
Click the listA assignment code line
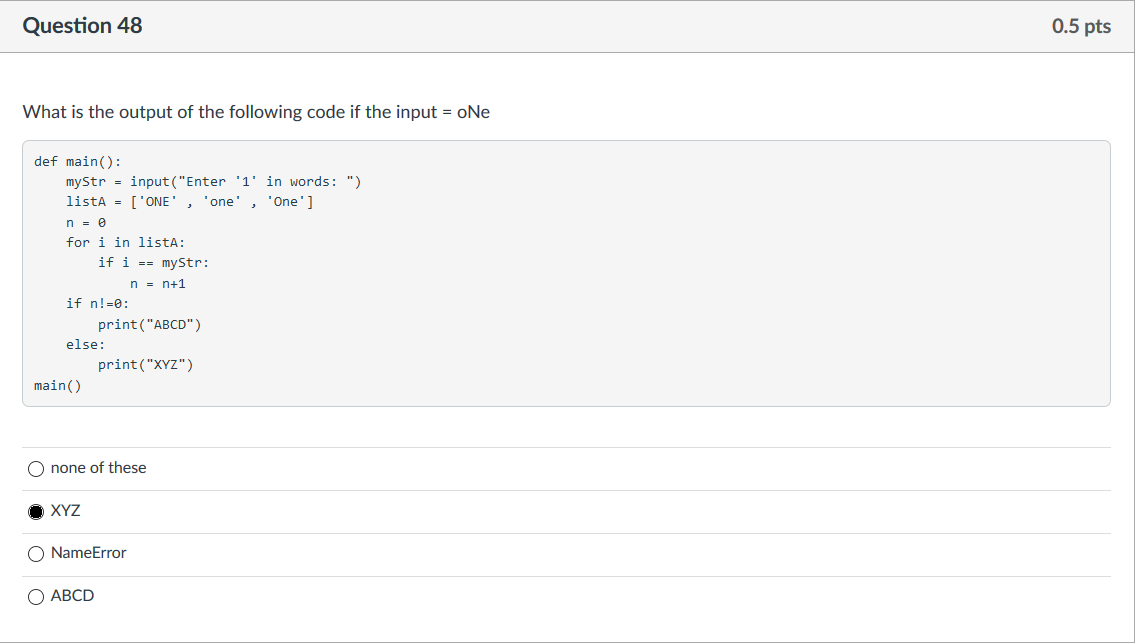[x=189, y=201]
